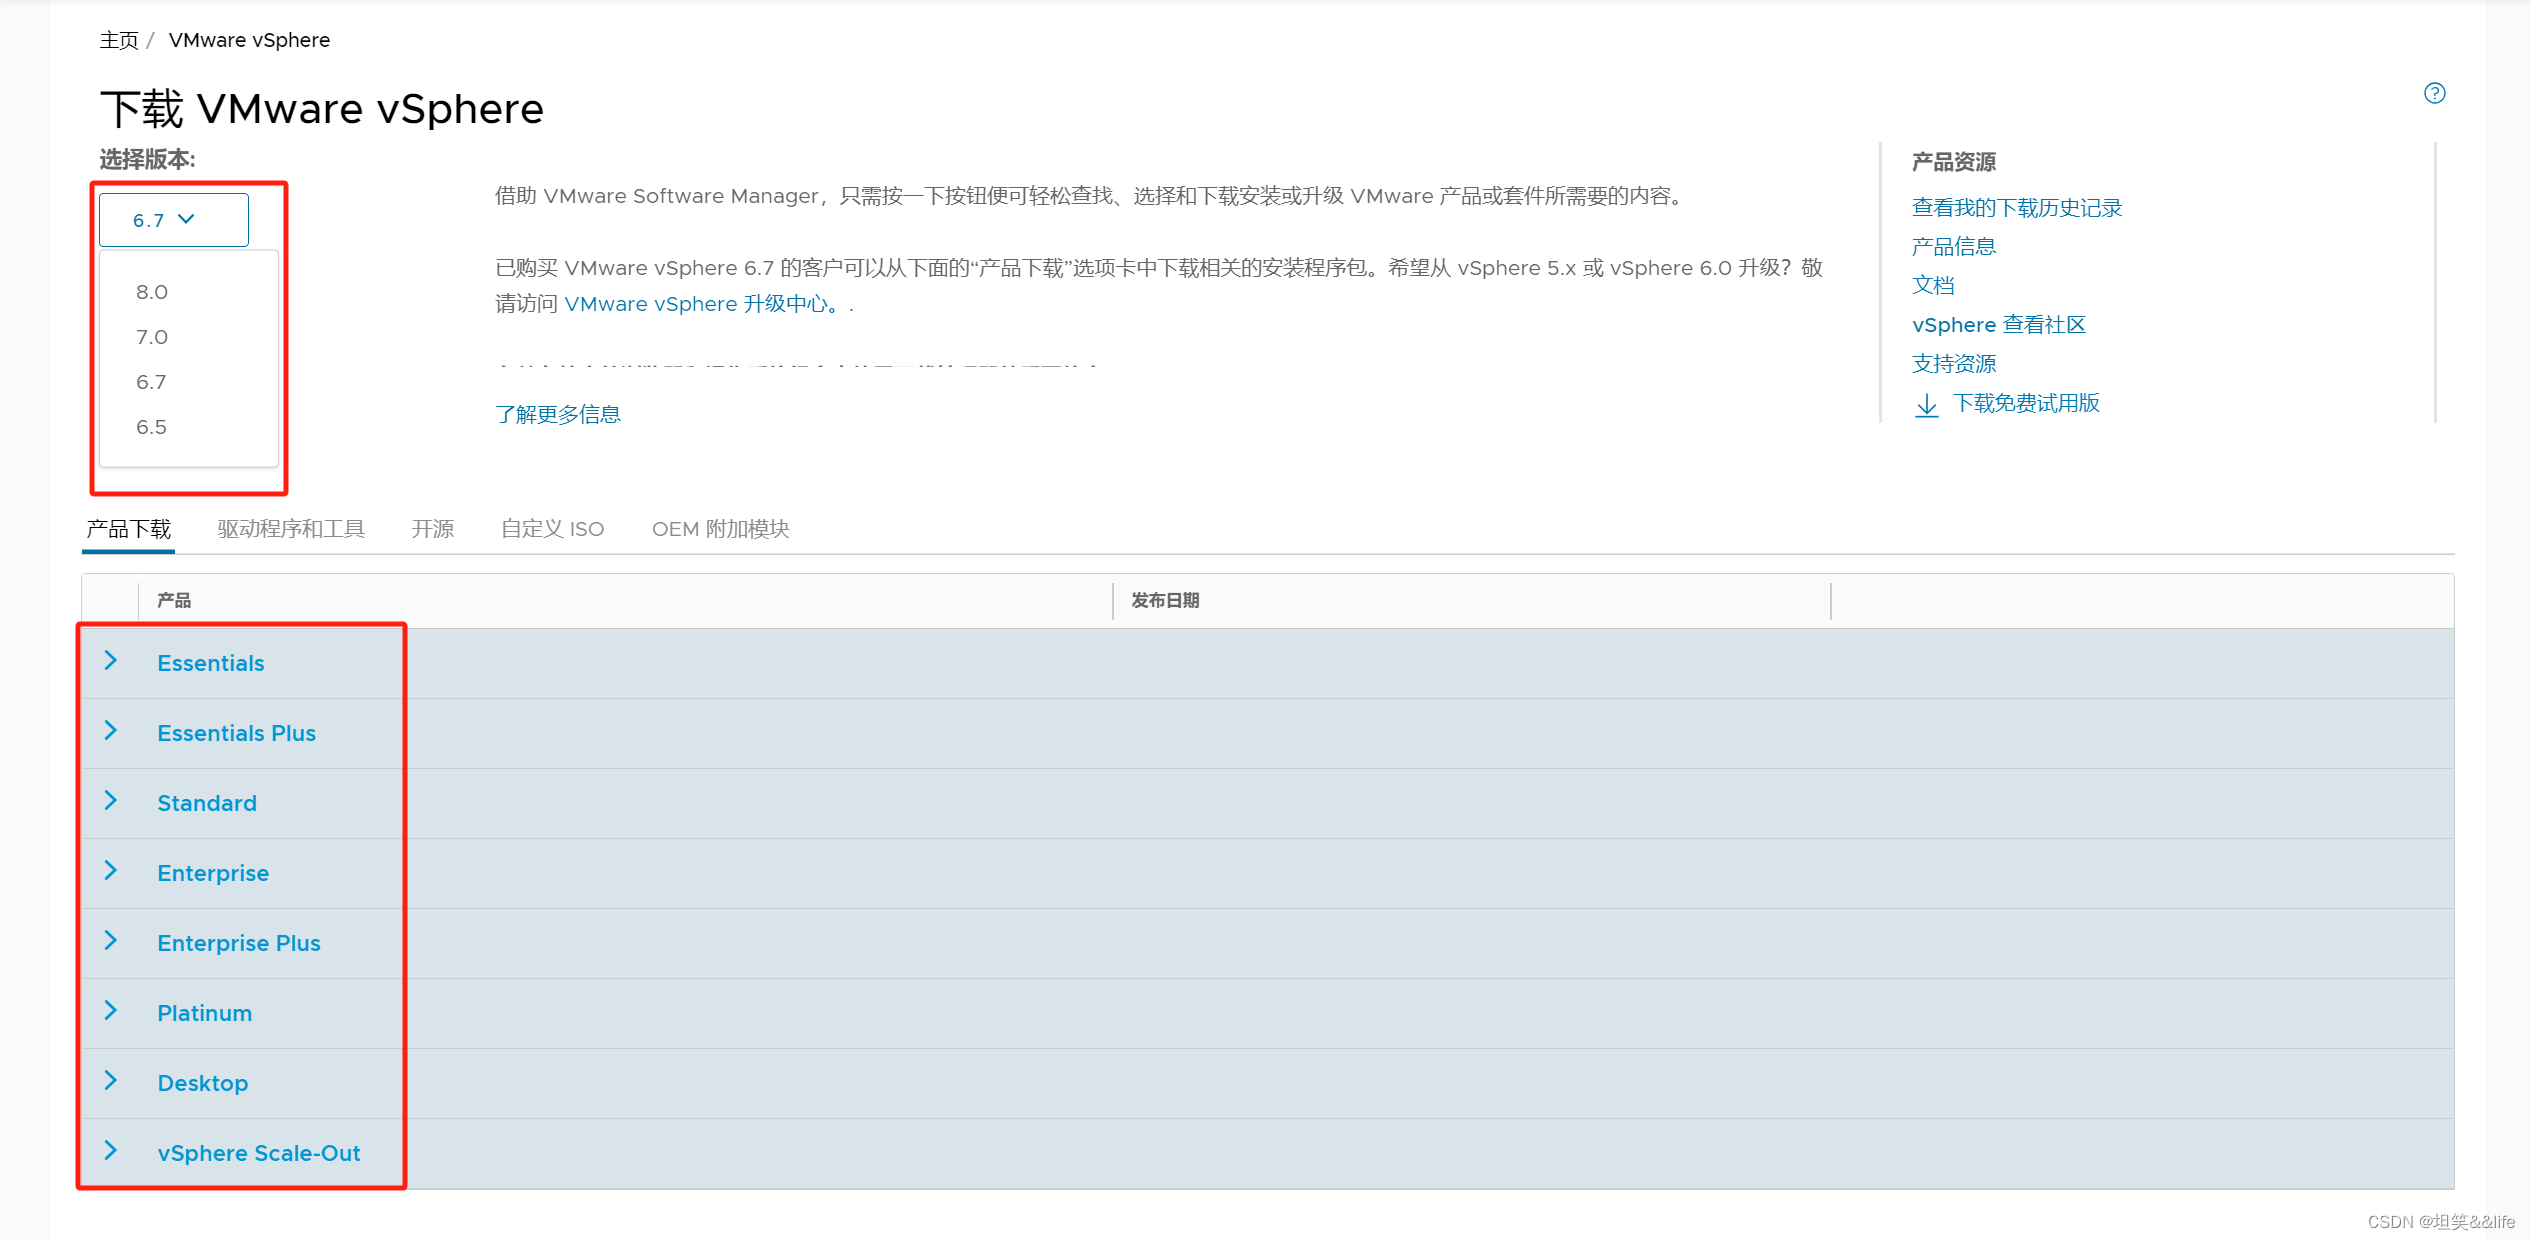This screenshot has height=1240, width=2530.
Task: Click the Standard product name
Action: pos(207,803)
